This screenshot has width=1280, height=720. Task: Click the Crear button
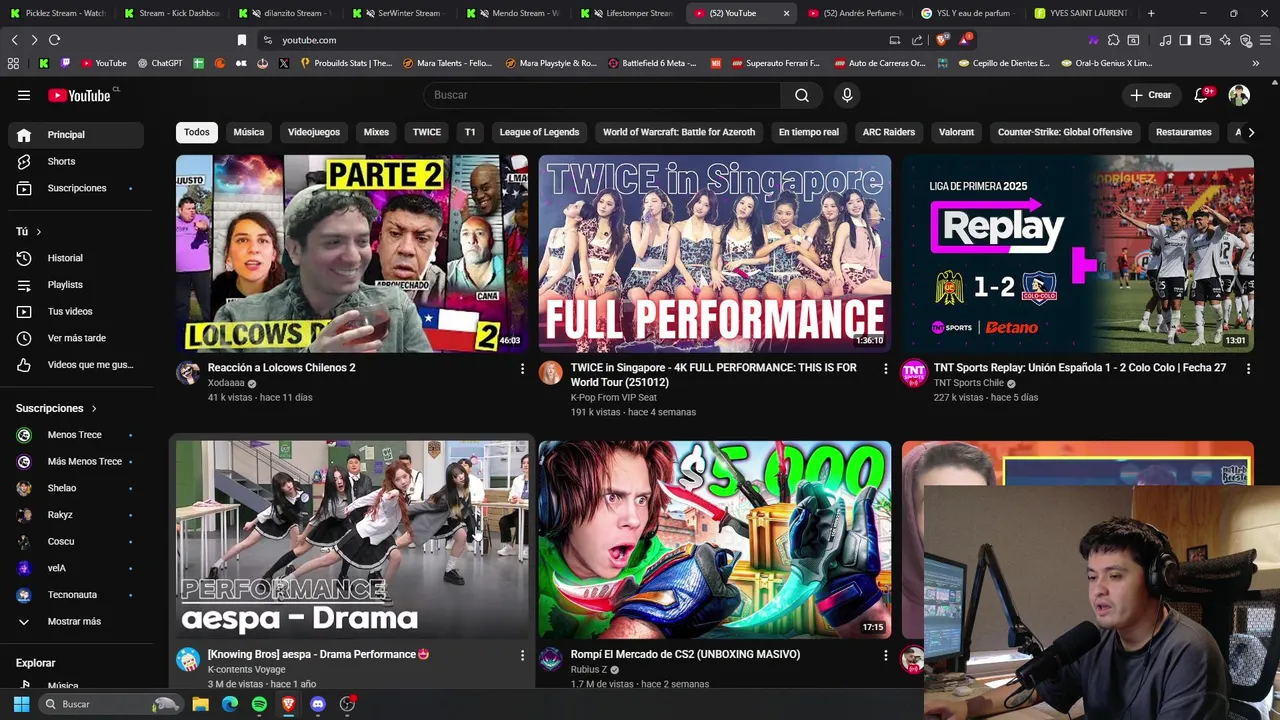[1150, 95]
